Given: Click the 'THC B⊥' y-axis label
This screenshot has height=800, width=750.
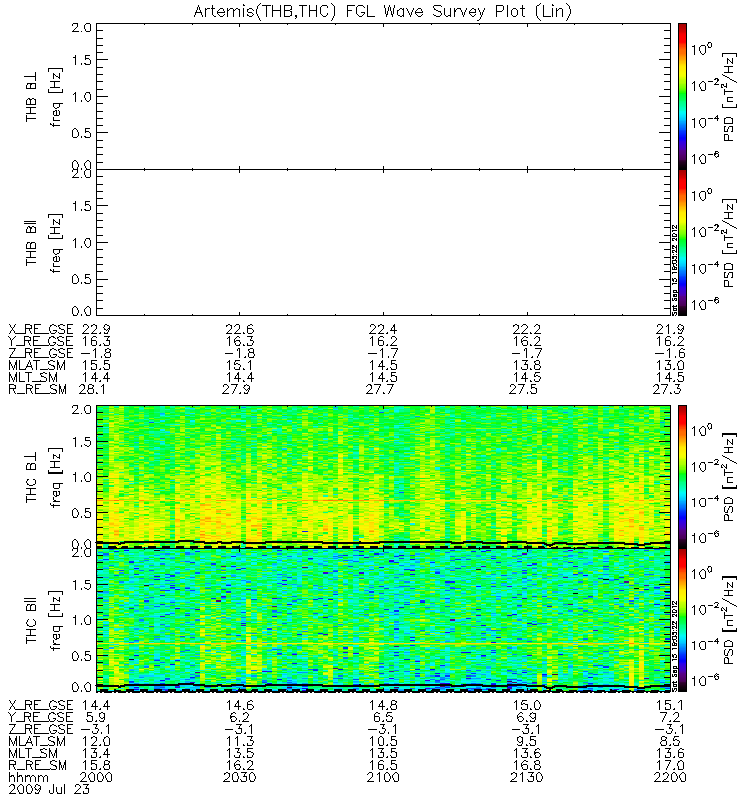Looking at the screenshot, I should (32, 477).
